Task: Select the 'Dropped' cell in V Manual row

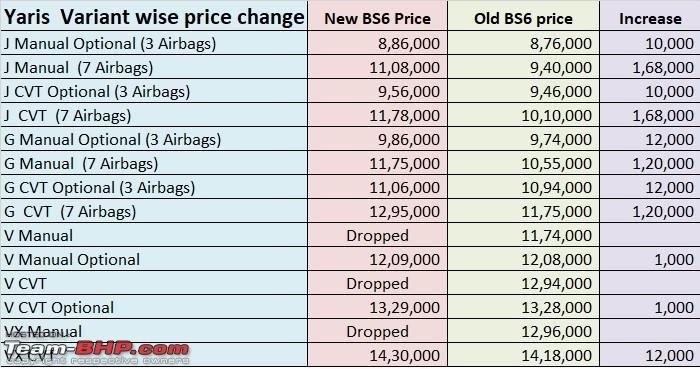Action: point(377,236)
